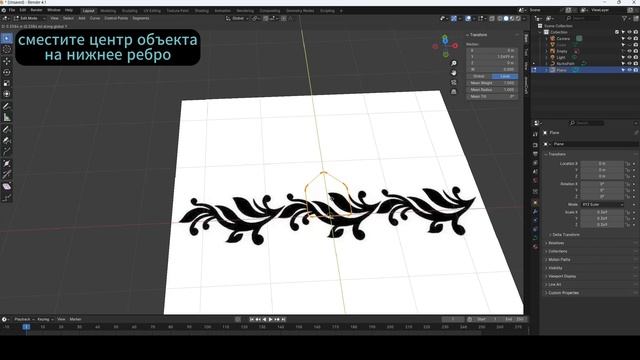The image size is (640, 360).
Task: Expand the Custom Properties panel
Action: pos(562,293)
